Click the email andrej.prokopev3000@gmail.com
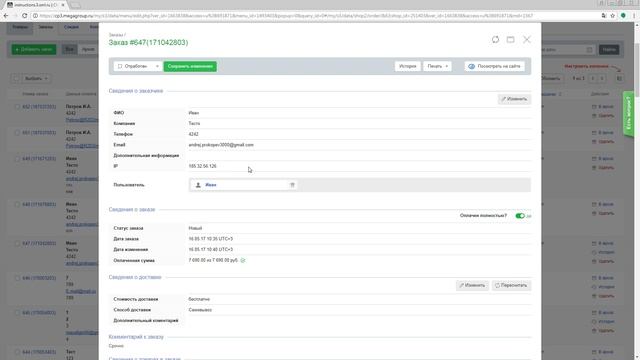This screenshot has width=640, height=360. click(x=221, y=145)
